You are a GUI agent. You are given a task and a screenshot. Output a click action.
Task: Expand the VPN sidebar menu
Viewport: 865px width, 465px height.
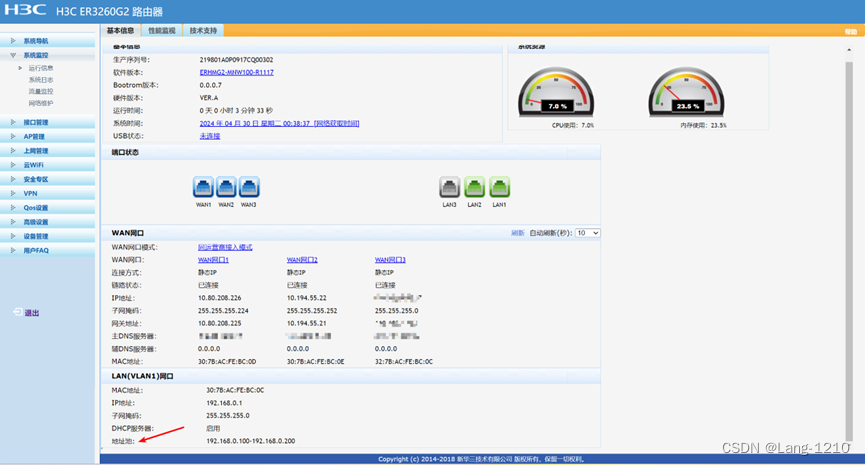tap(47, 194)
